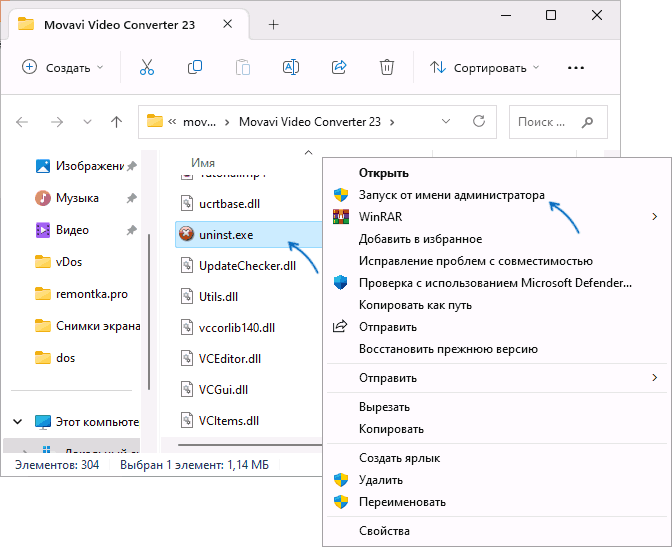This screenshot has height=547, width=672.
Task: Select Добавить в избранное
Action: coord(497,239)
